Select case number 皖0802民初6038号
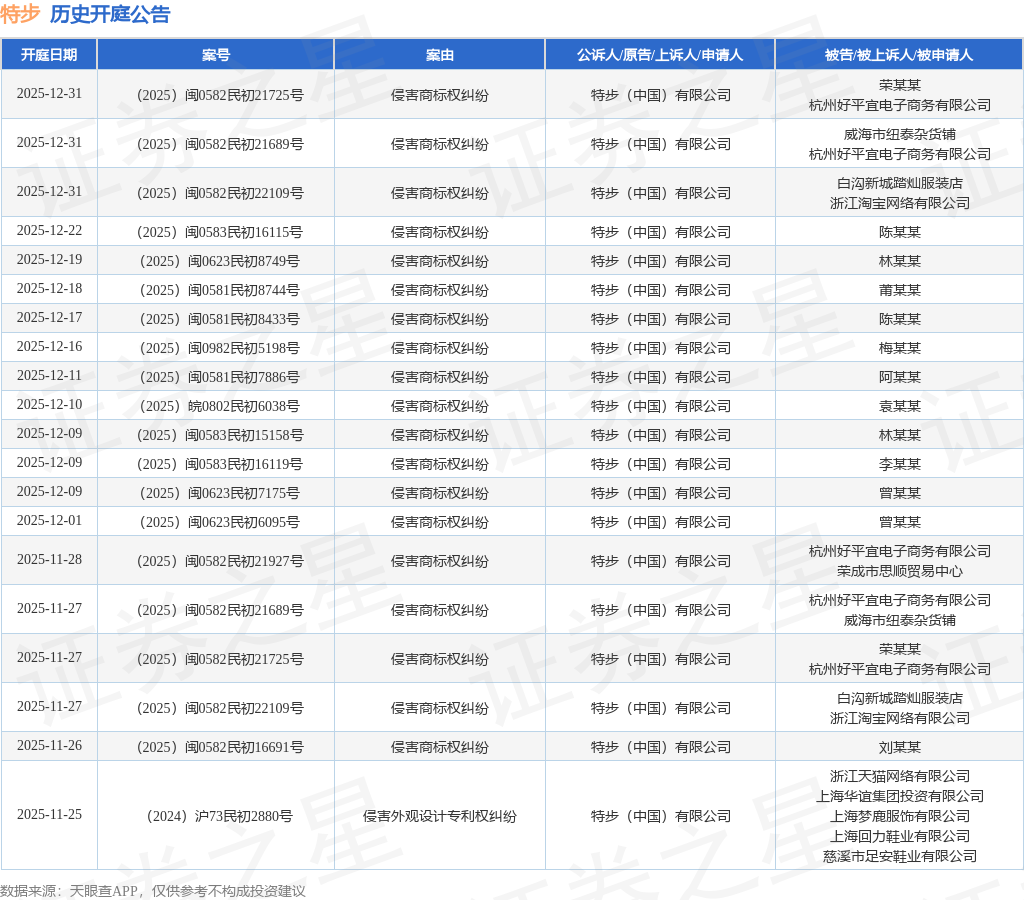1024x900 pixels. click(220, 406)
